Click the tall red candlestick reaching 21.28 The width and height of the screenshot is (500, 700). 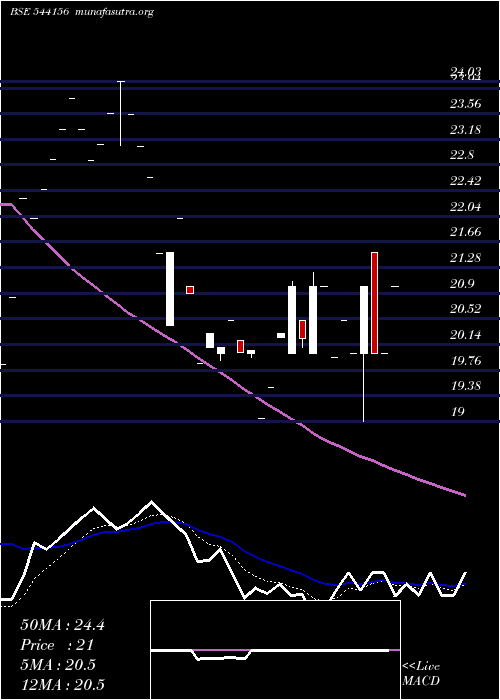(x=375, y=303)
